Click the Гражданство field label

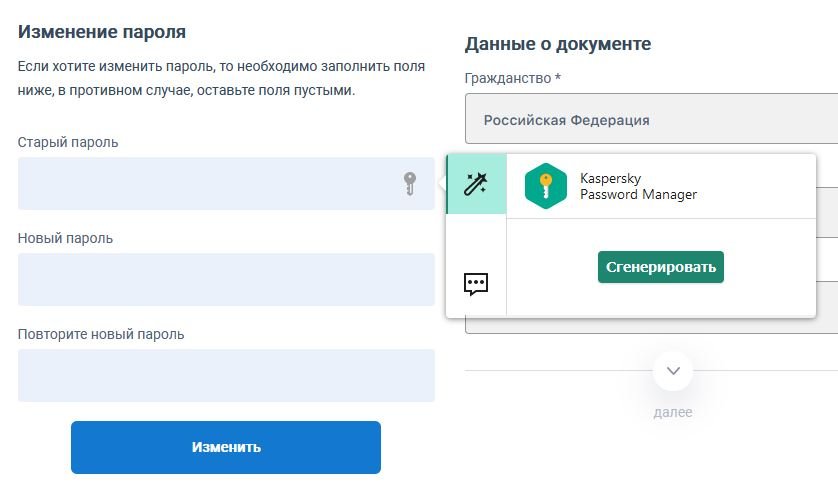click(x=512, y=78)
